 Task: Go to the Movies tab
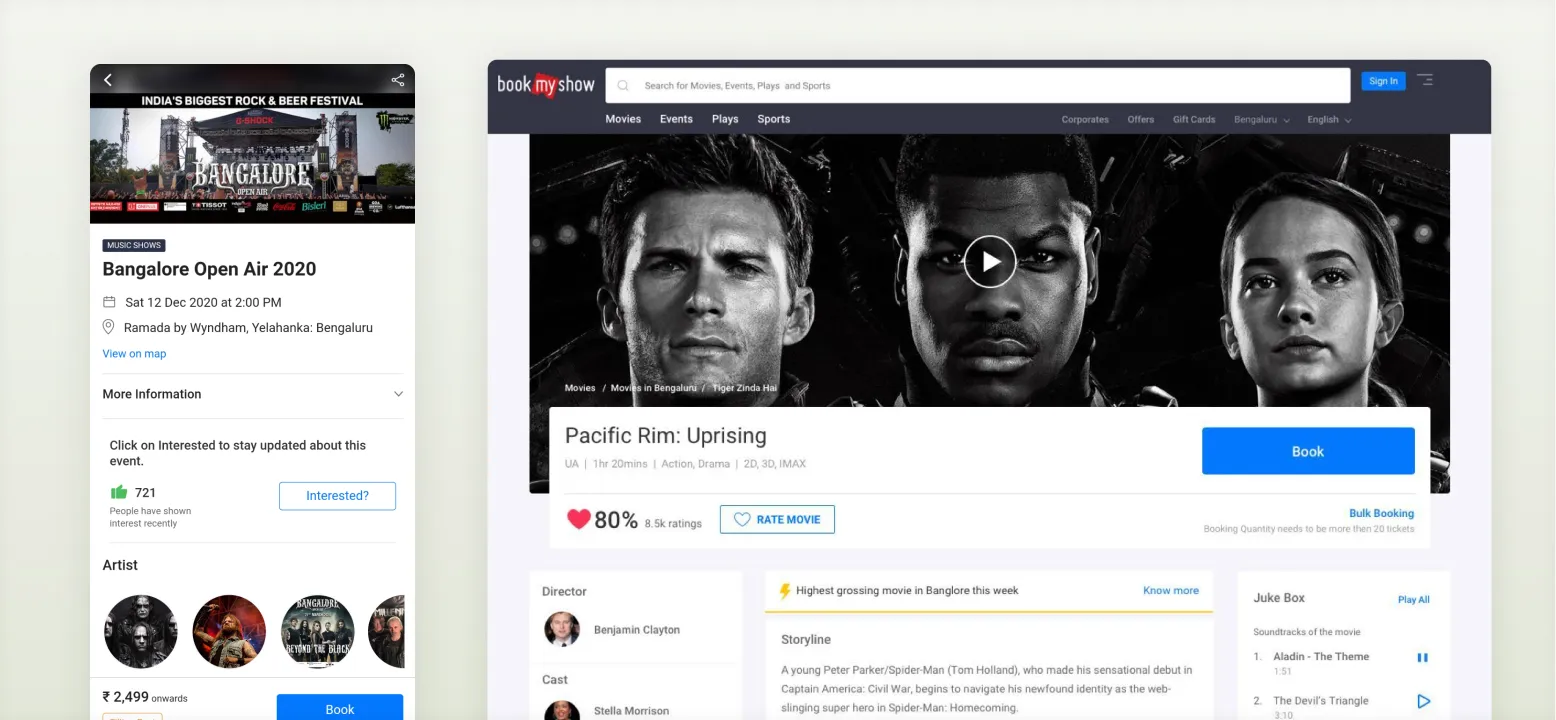coord(623,119)
